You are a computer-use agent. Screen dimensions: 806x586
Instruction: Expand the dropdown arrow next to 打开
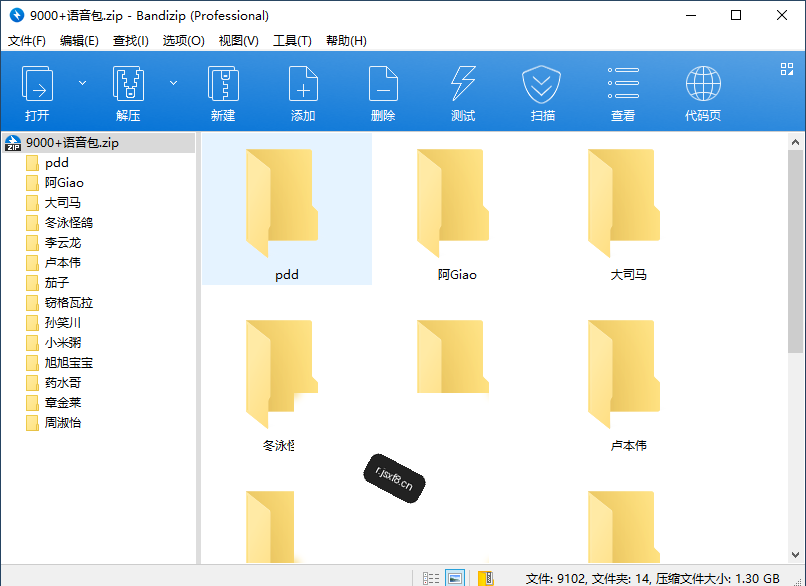(82, 83)
